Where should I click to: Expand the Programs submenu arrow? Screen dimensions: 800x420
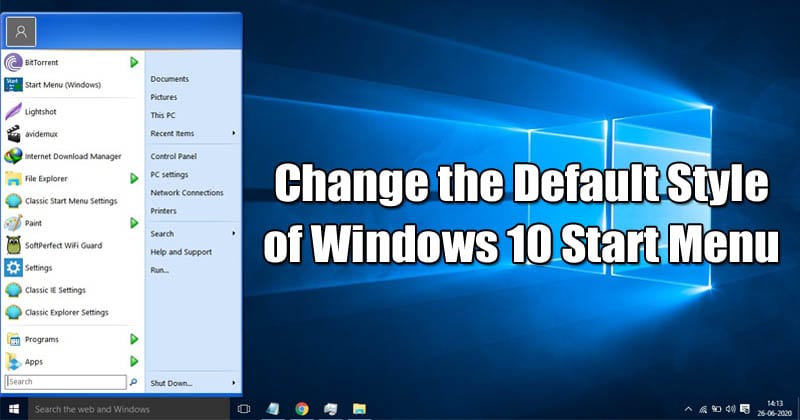[134, 339]
